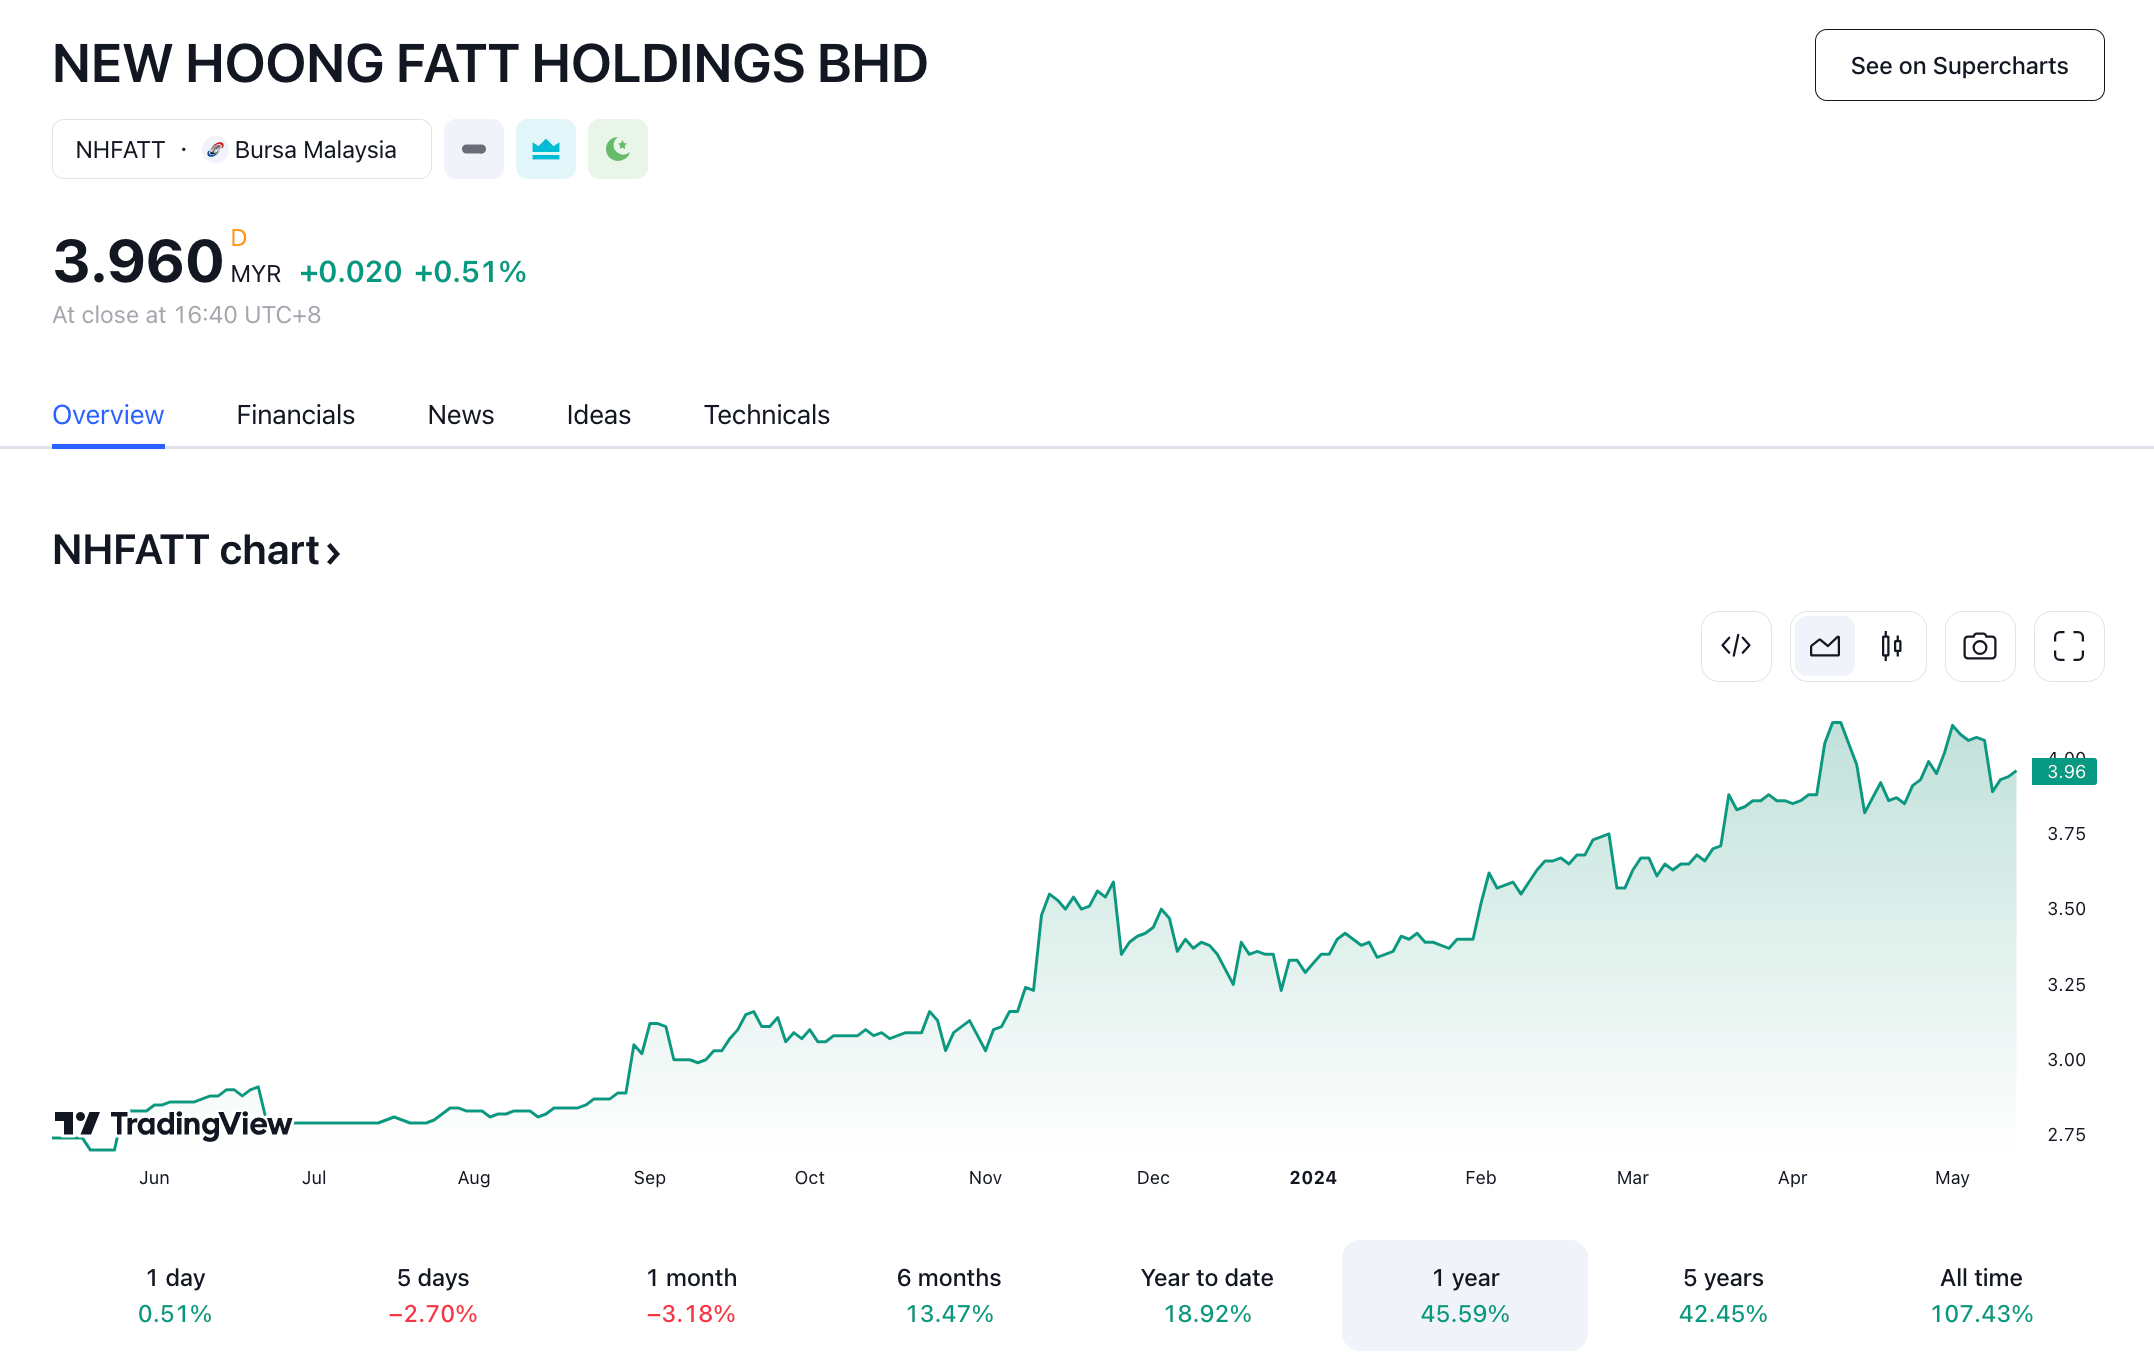The height and width of the screenshot is (1370, 2154).
Task: Select the 5 years time range
Action: tap(1722, 1295)
